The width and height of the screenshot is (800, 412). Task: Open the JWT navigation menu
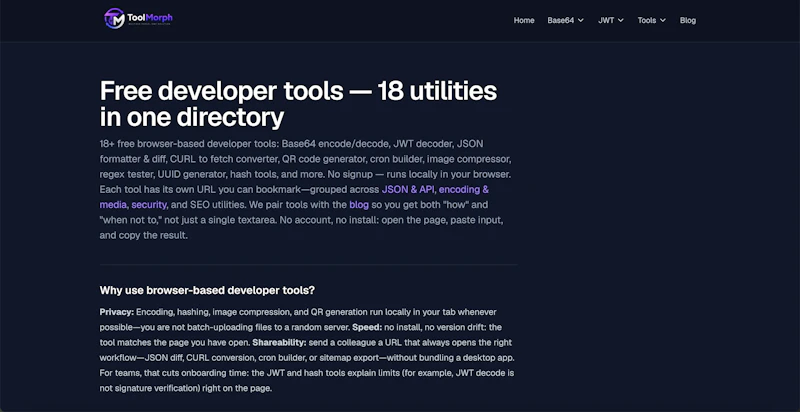pyautogui.click(x=611, y=20)
